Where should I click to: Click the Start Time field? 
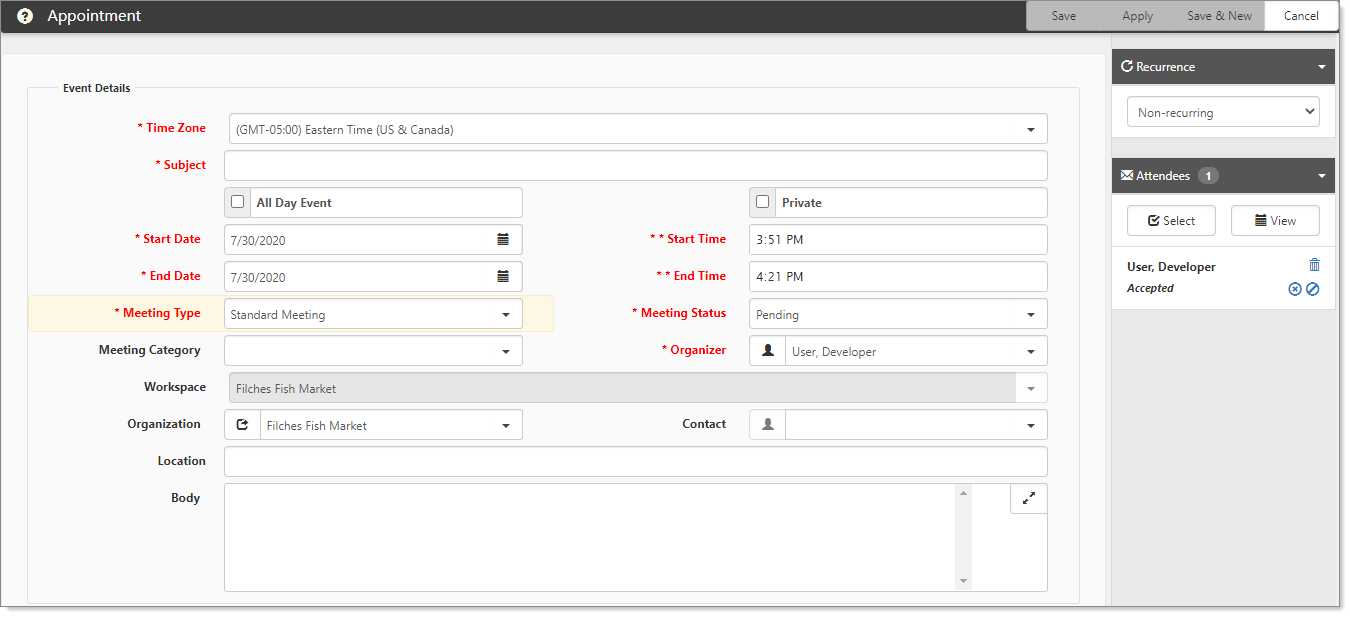click(x=898, y=240)
